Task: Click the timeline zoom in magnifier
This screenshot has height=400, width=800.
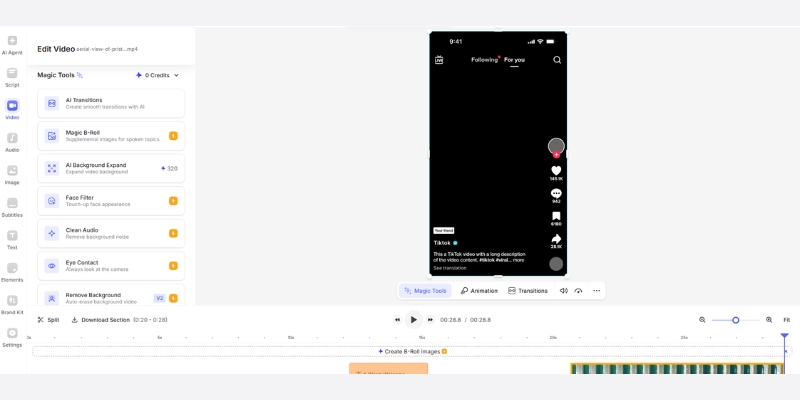Action: (x=769, y=320)
